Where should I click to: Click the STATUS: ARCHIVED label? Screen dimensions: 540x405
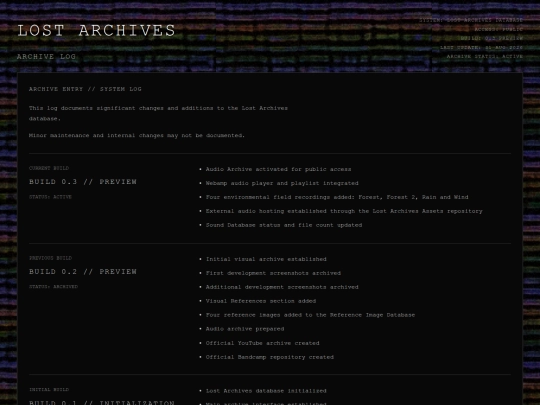coord(53,287)
